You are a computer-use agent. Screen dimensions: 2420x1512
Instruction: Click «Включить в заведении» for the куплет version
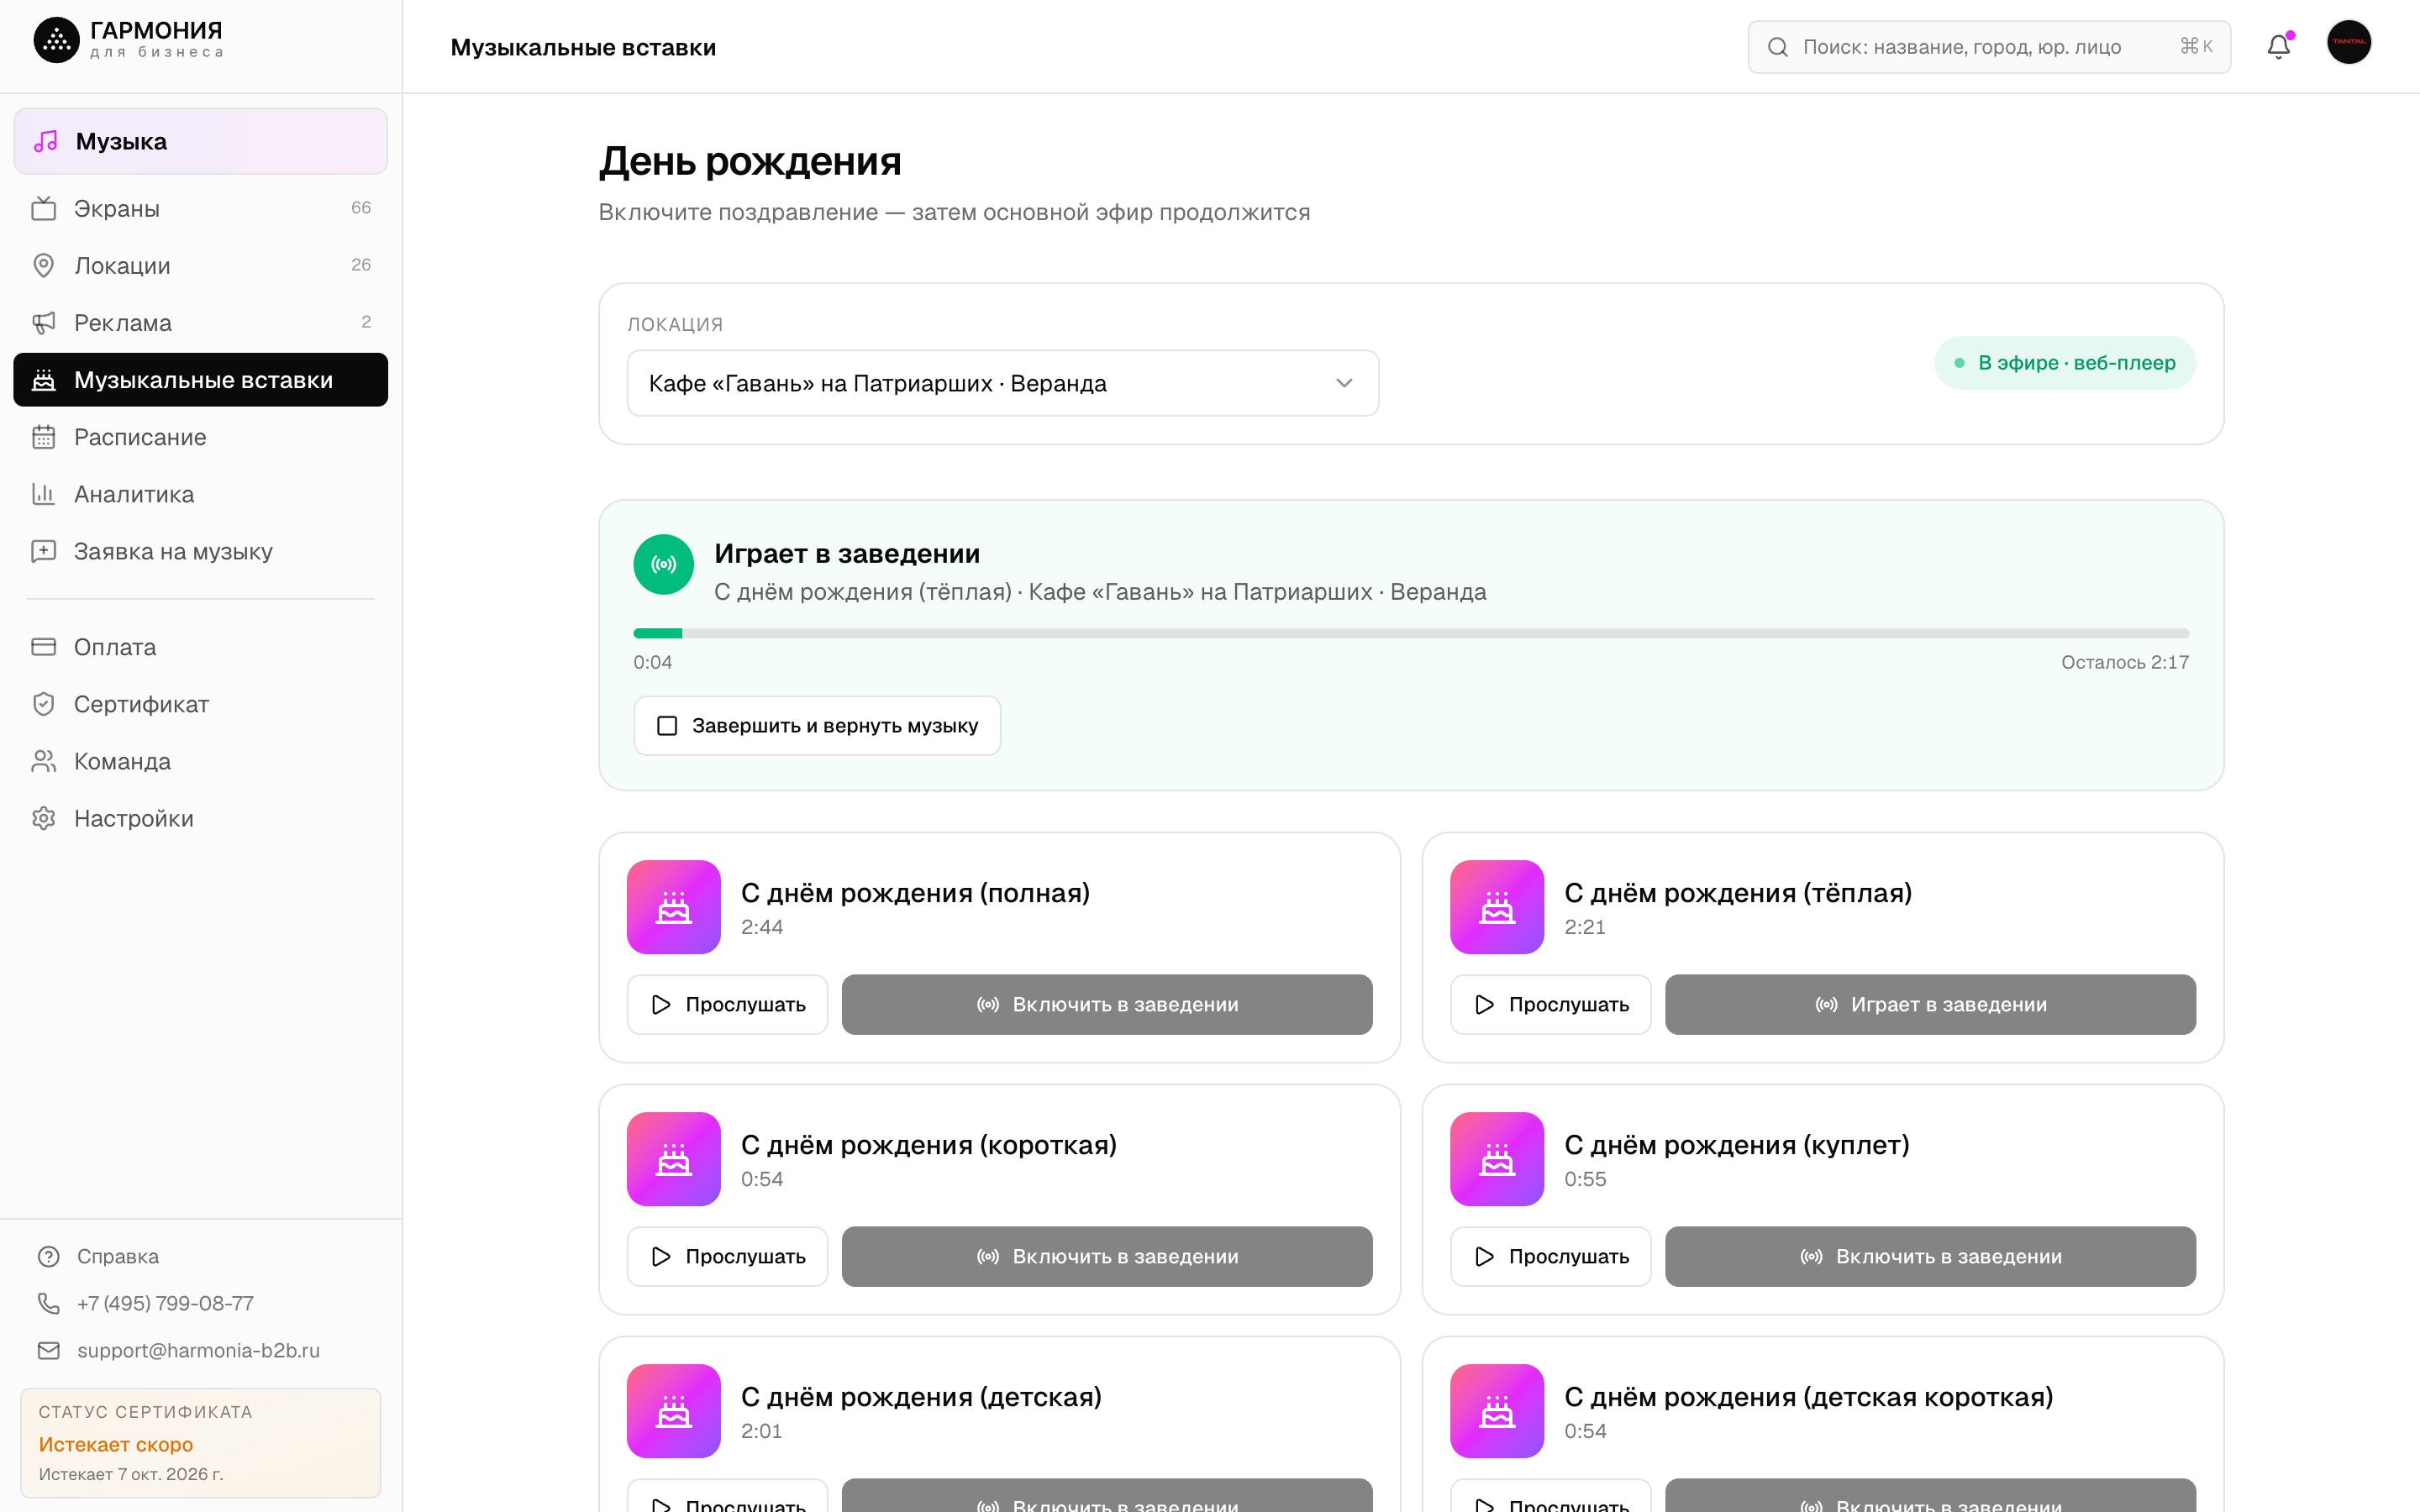(x=1930, y=1256)
